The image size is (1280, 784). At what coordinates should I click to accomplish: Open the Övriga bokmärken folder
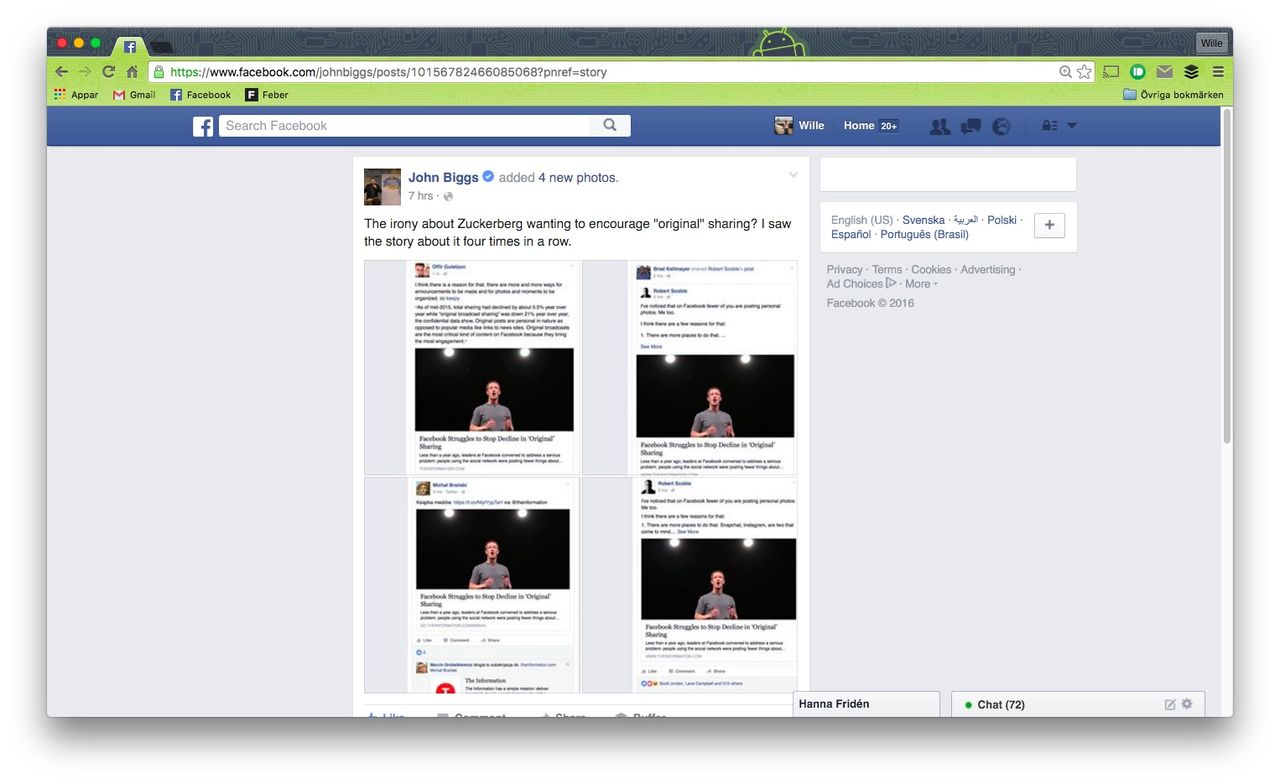point(1173,95)
